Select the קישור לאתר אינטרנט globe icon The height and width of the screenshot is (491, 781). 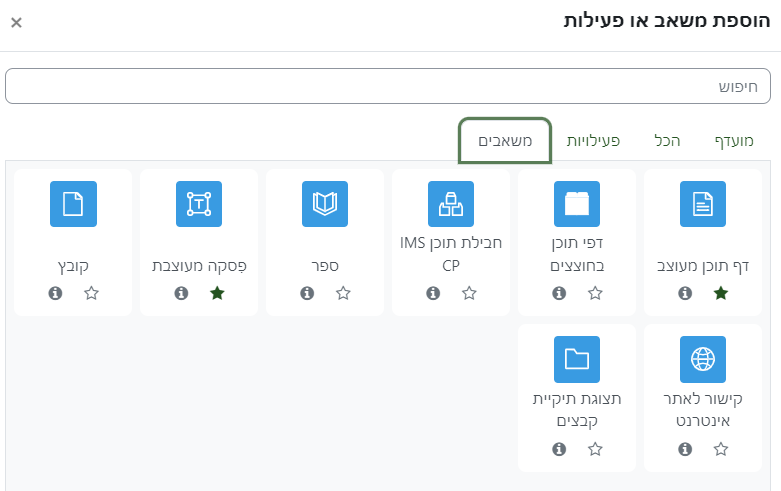coord(703,359)
